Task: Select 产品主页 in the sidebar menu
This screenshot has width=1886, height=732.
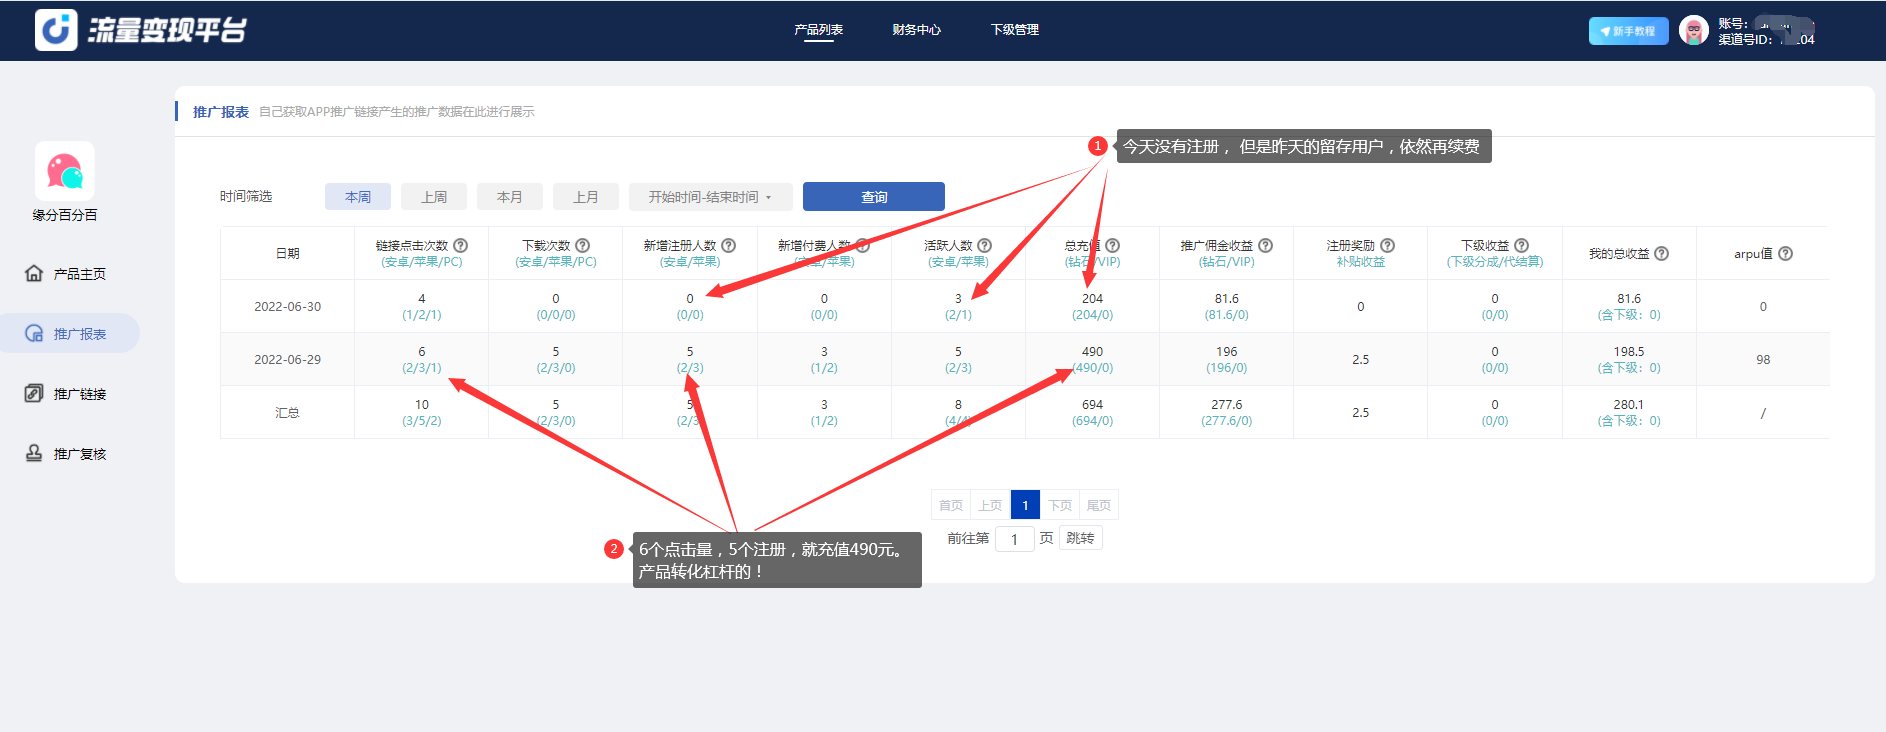Action: point(80,274)
